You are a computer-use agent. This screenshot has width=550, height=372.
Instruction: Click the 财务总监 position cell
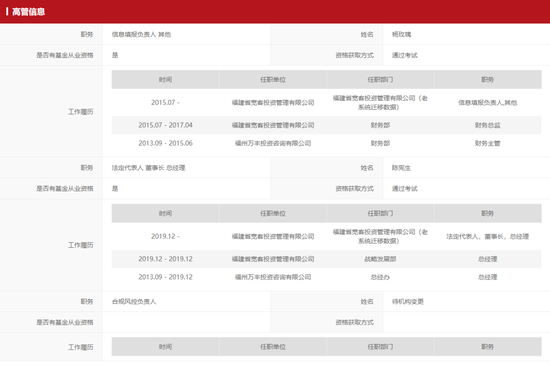coord(487,125)
